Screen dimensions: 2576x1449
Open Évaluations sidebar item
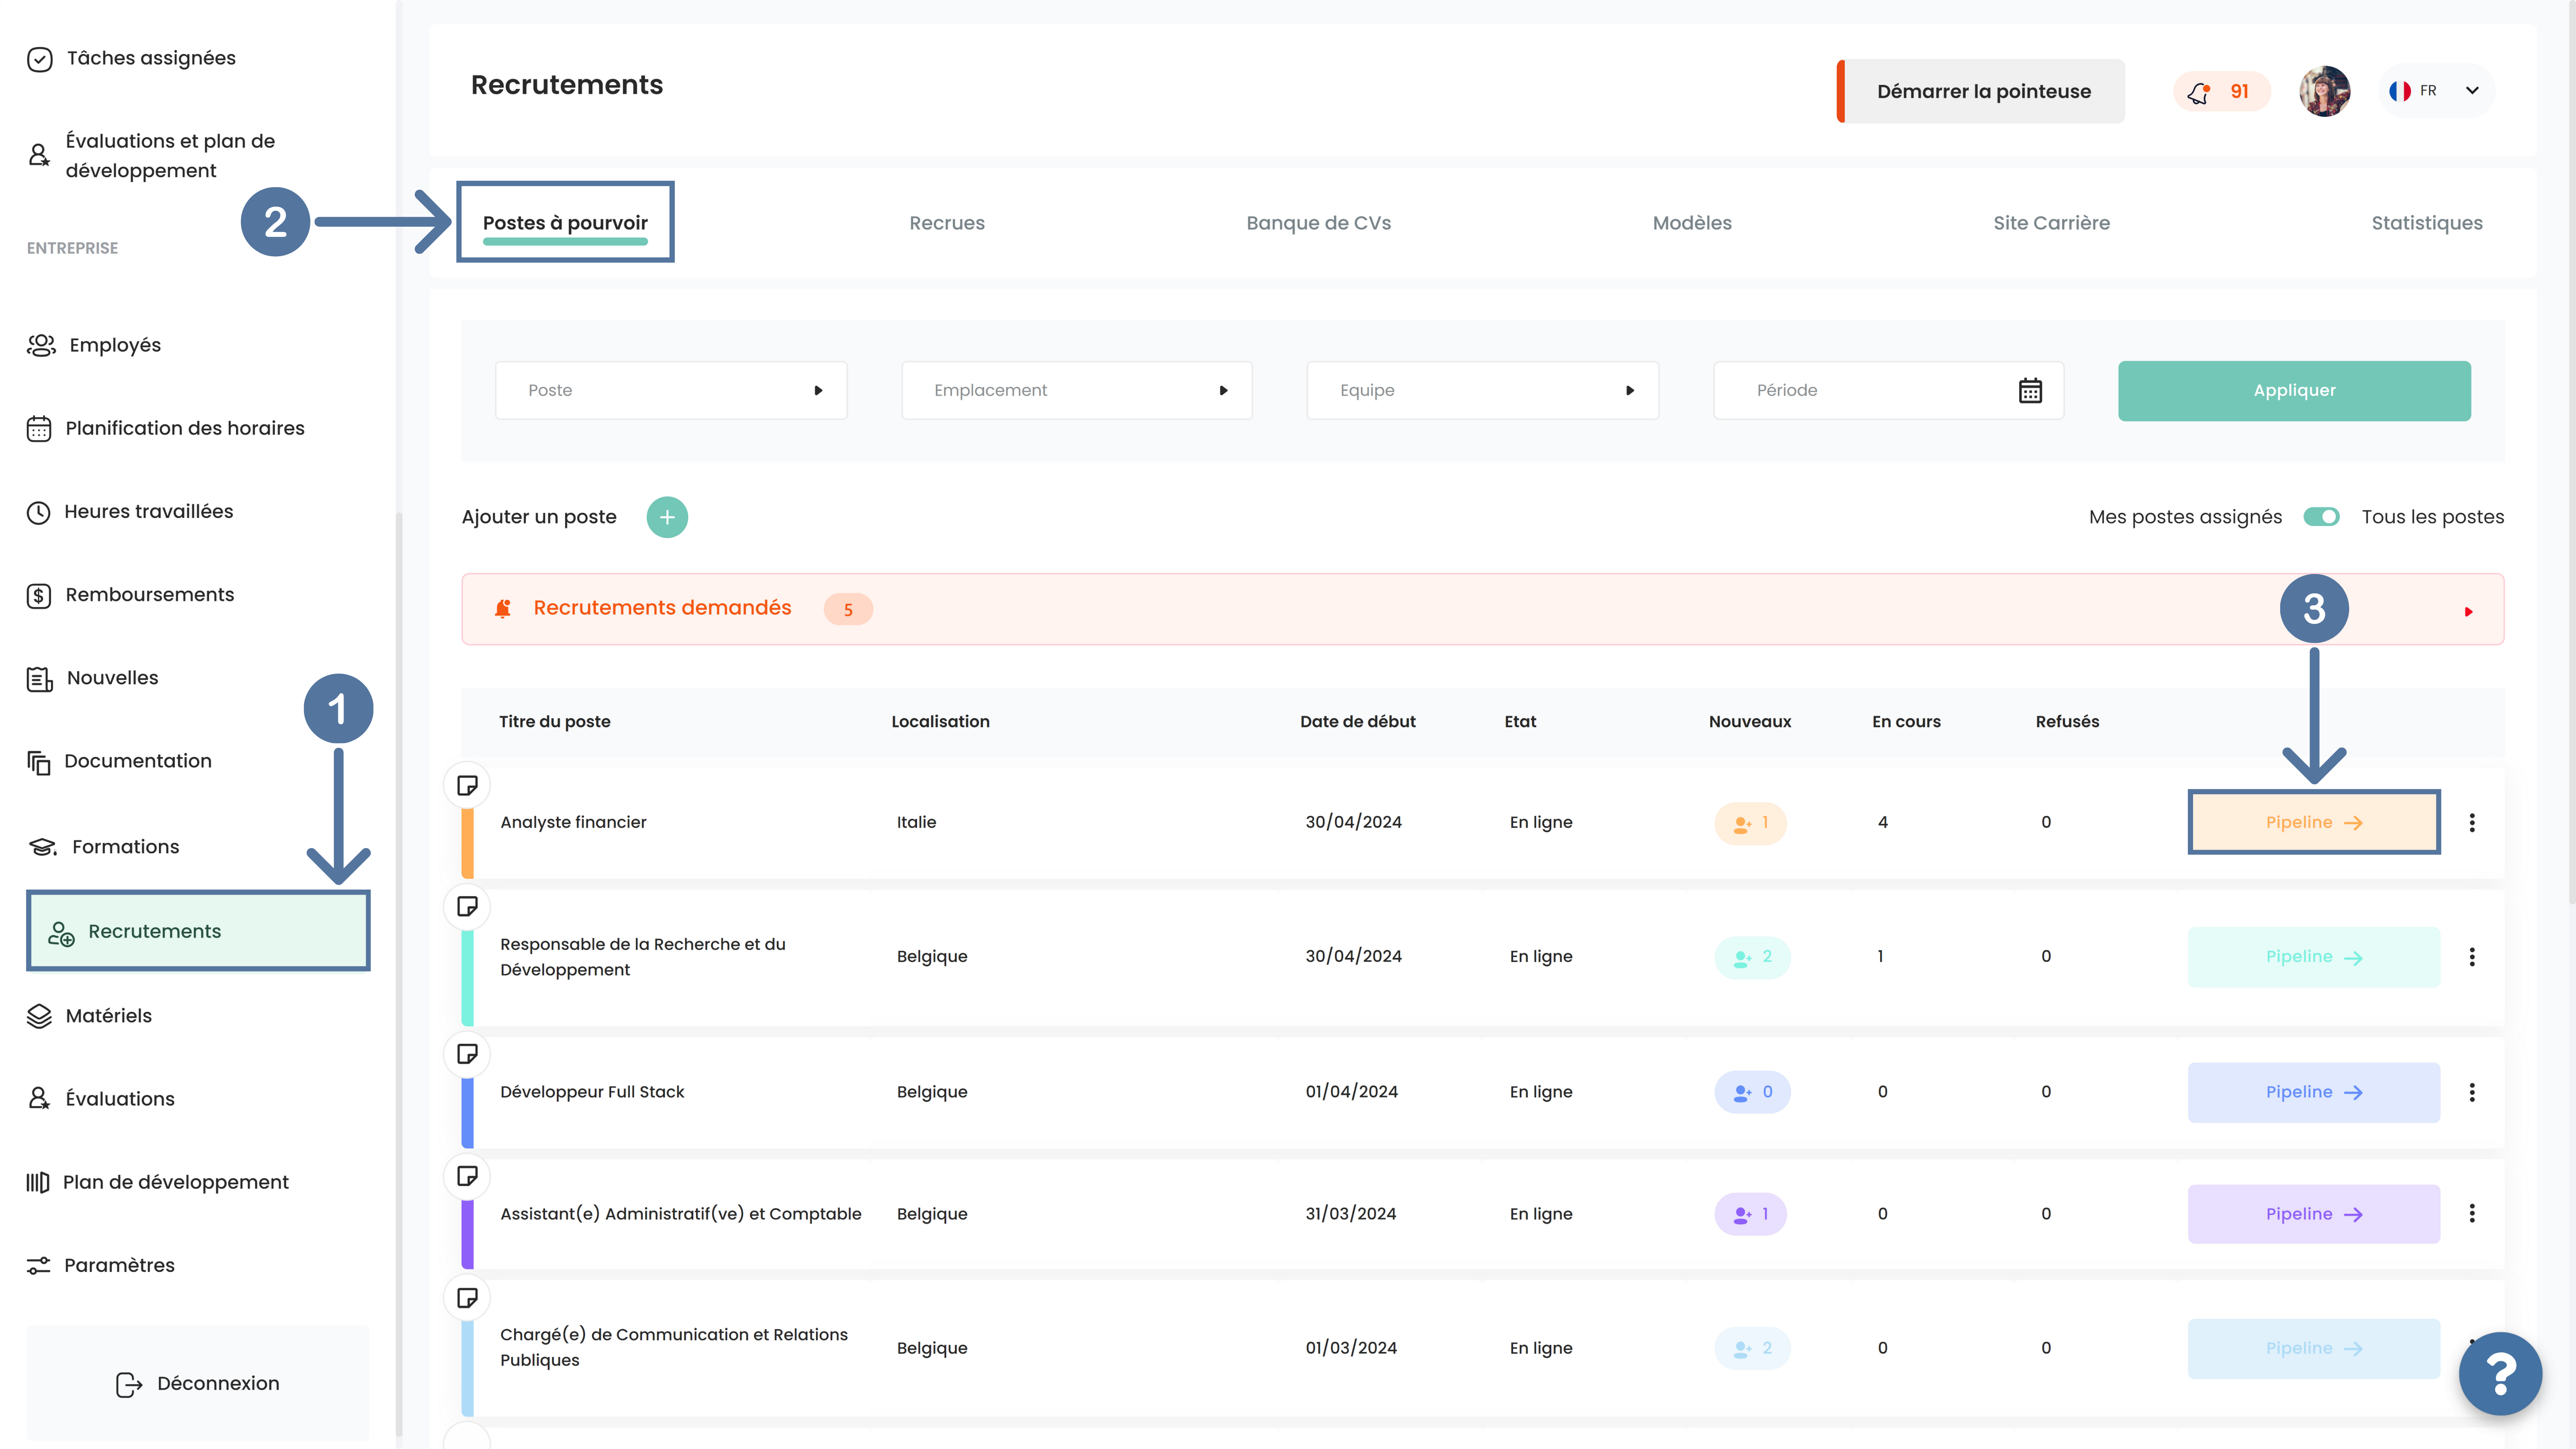click(x=101, y=1099)
